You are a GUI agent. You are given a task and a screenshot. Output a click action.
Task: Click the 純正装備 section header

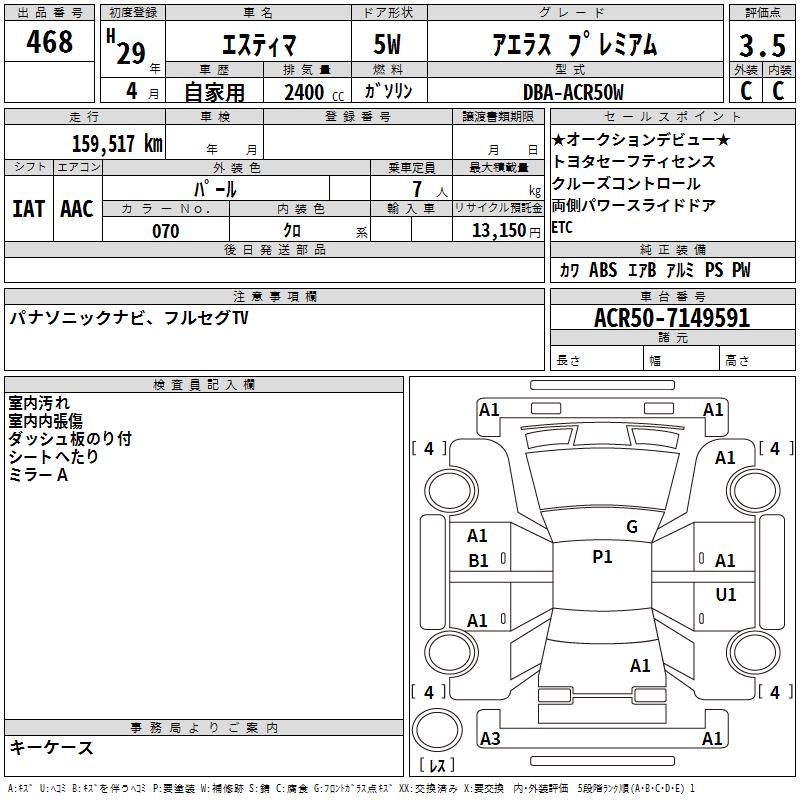(x=672, y=249)
